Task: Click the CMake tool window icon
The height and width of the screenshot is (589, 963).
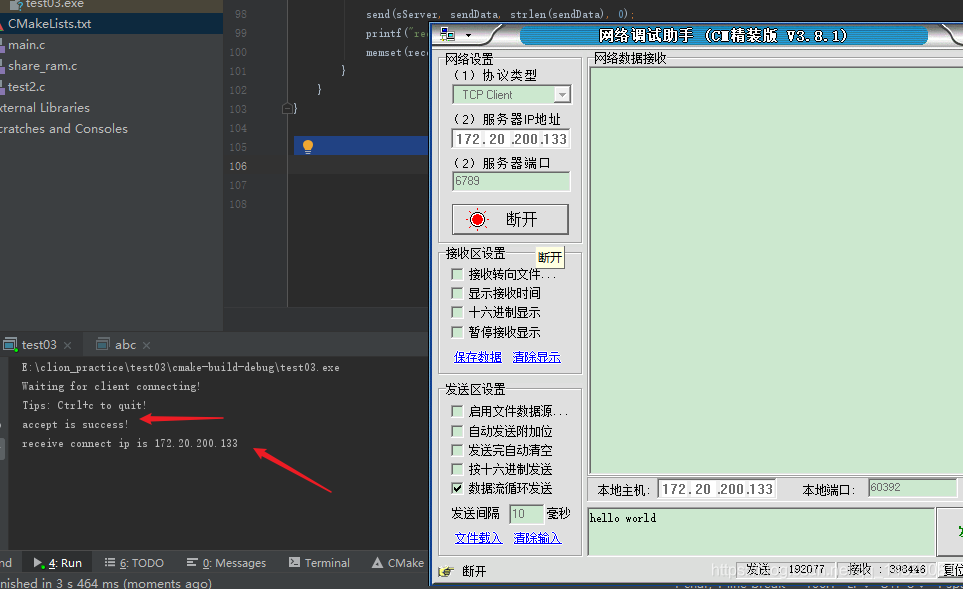Action: (378, 563)
